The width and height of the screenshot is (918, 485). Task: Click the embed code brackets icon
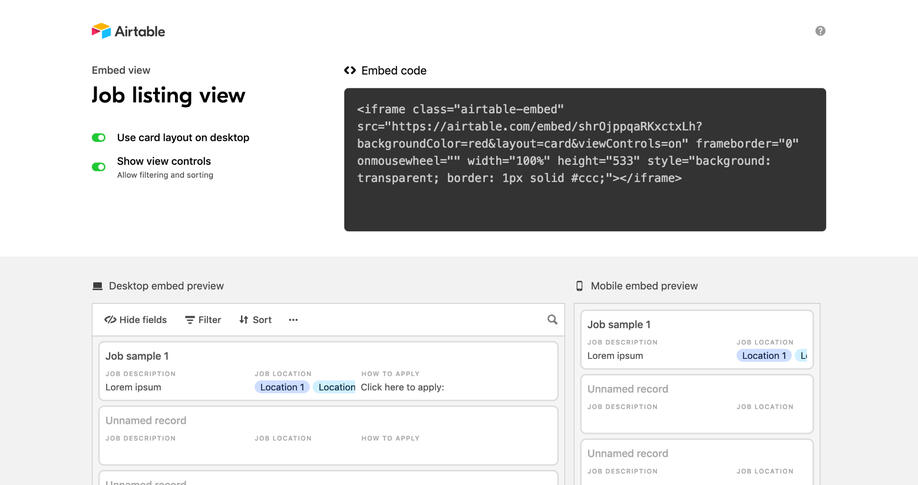click(350, 71)
